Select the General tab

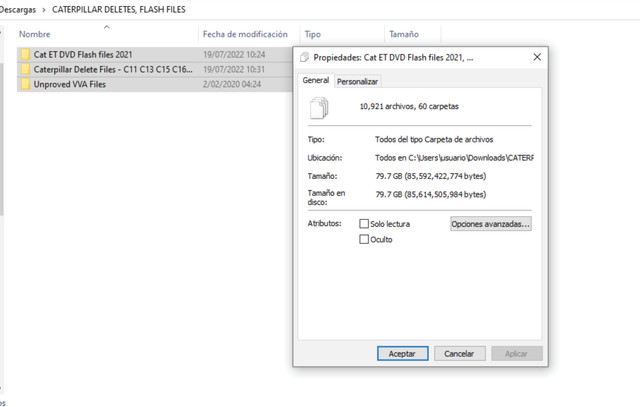coord(316,80)
